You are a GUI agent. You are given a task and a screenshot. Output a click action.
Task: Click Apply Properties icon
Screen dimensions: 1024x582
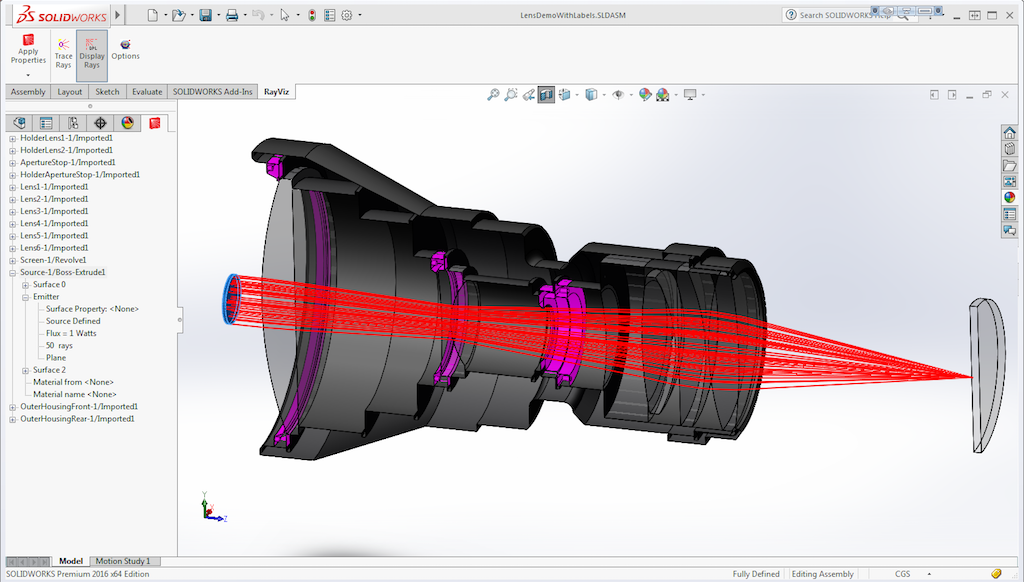coord(28,51)
